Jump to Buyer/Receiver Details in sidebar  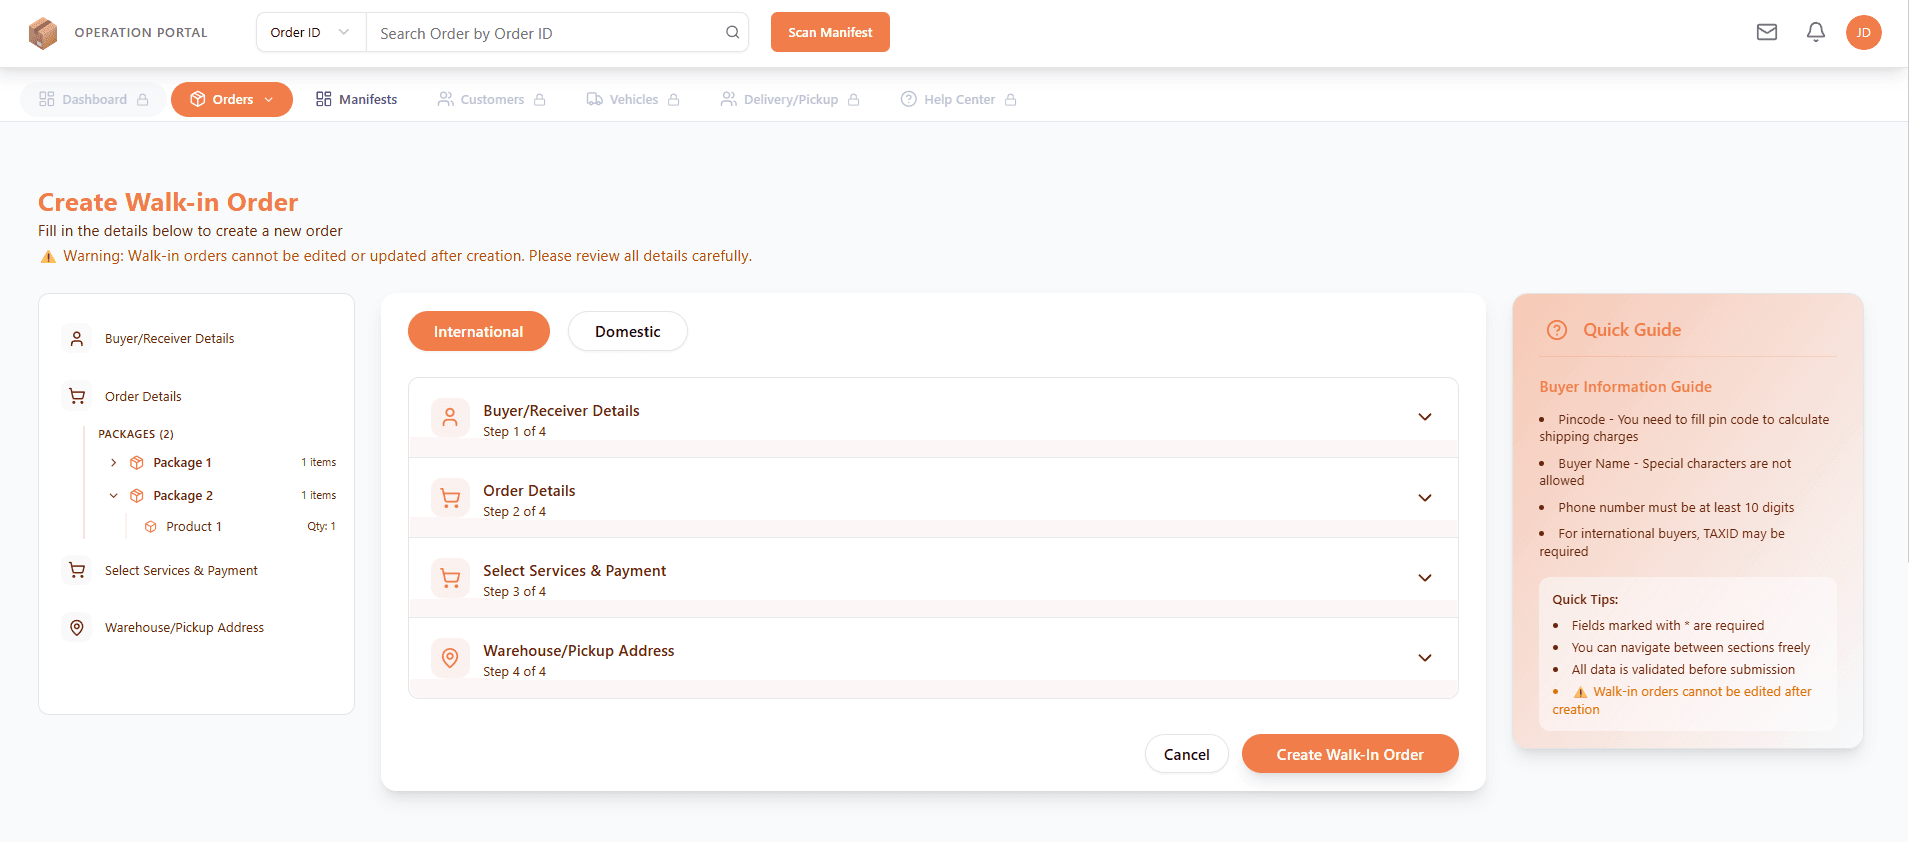[170, 339]
